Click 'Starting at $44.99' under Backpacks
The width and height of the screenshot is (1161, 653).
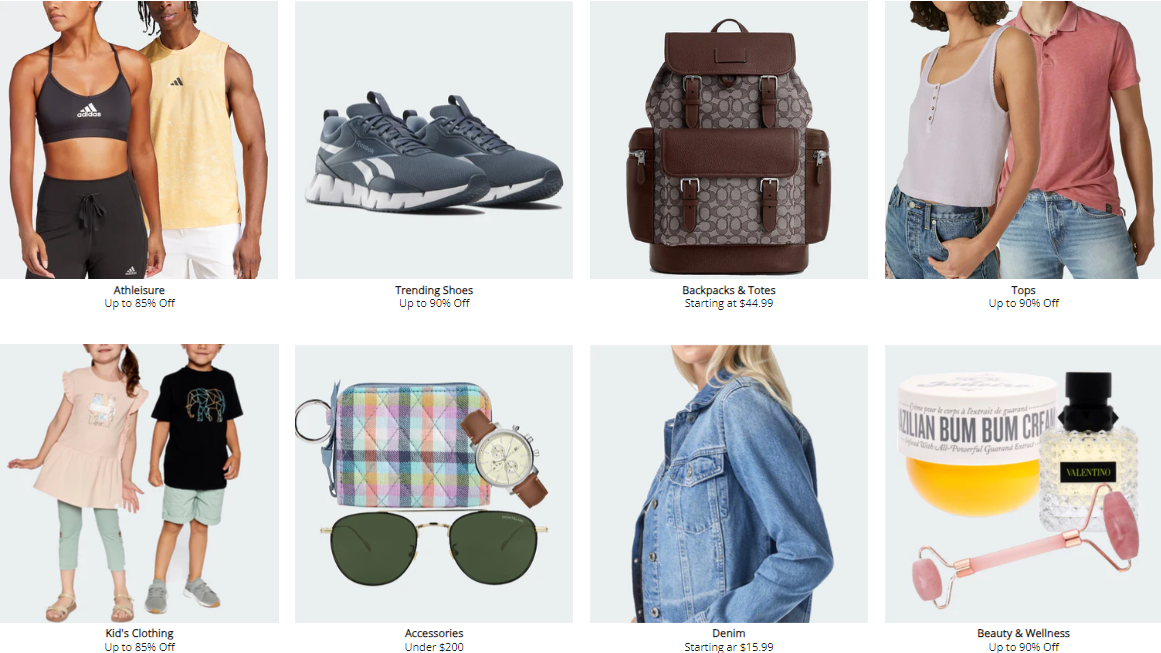(729, 304)
